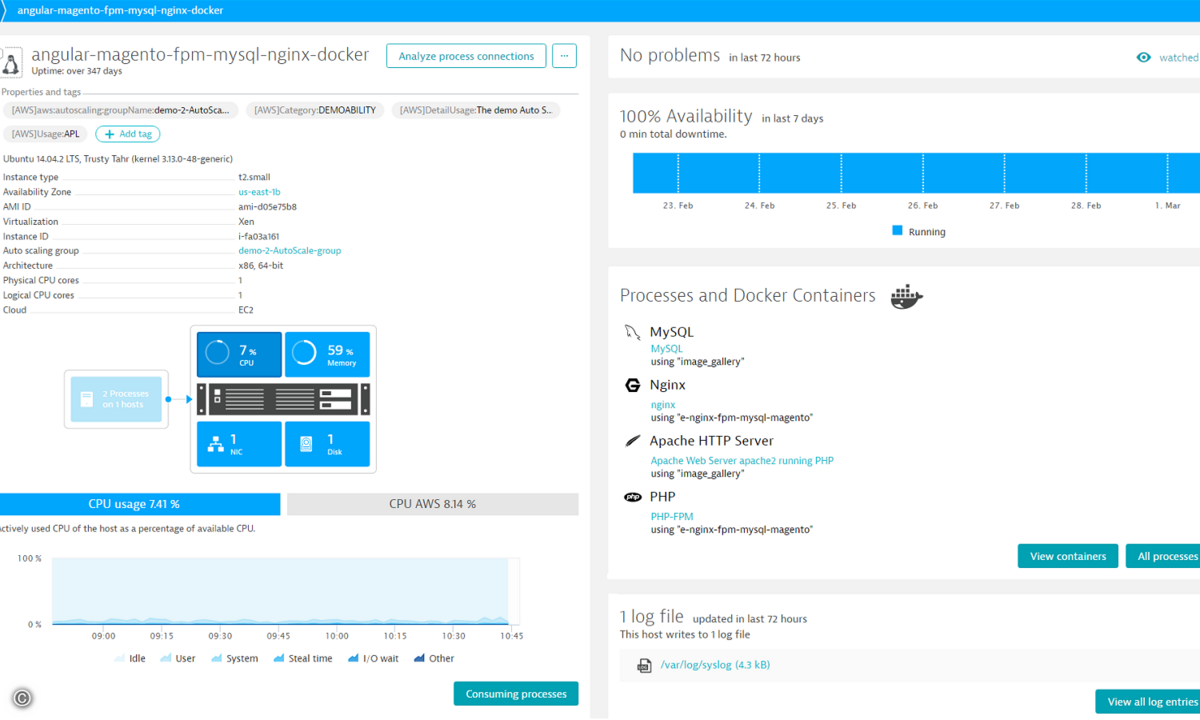
Task: Open the demo-2-AutoScale-group link
Action: pos(289,251)
